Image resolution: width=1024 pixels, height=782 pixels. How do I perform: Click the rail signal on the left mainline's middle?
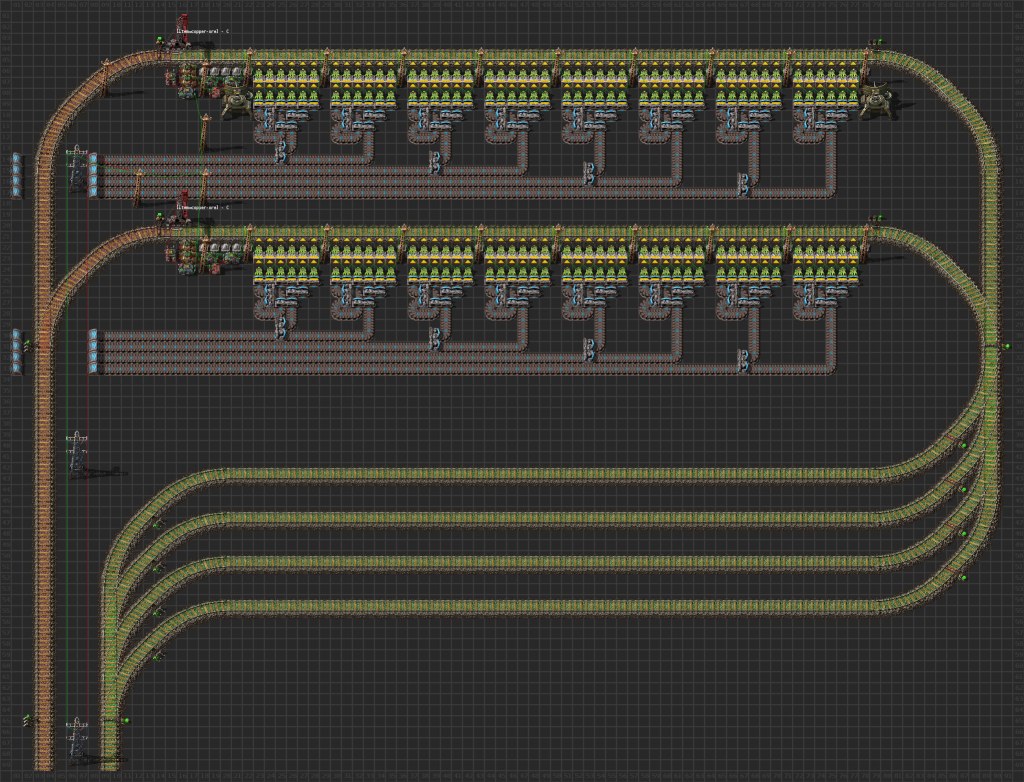[x=27, y=344]
